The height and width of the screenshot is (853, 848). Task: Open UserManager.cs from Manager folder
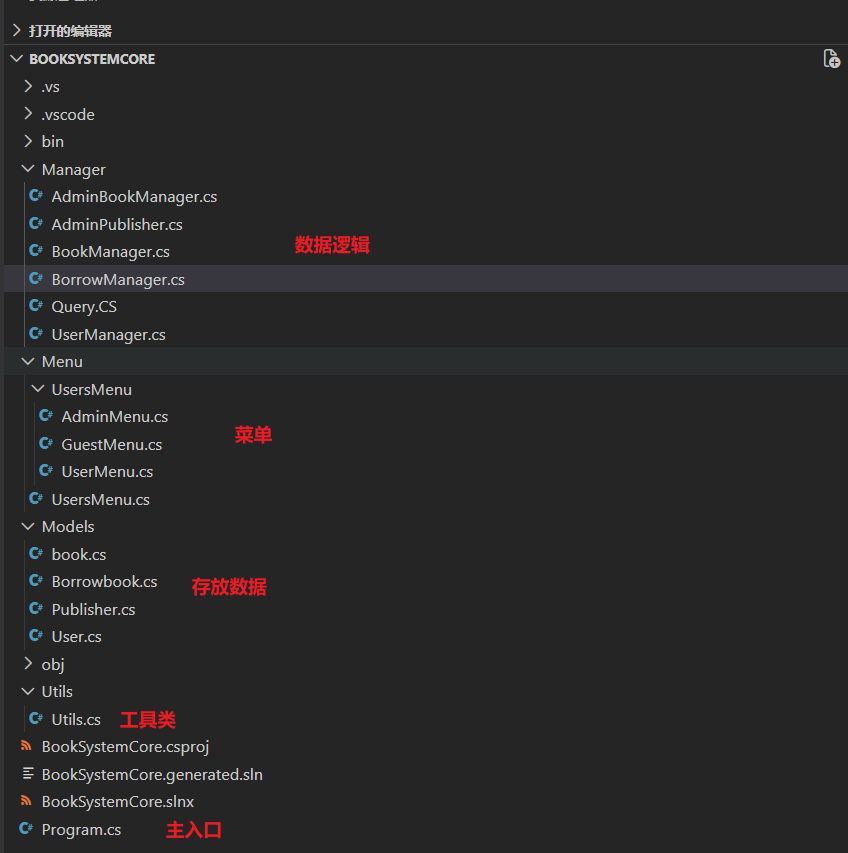[108, 335]
